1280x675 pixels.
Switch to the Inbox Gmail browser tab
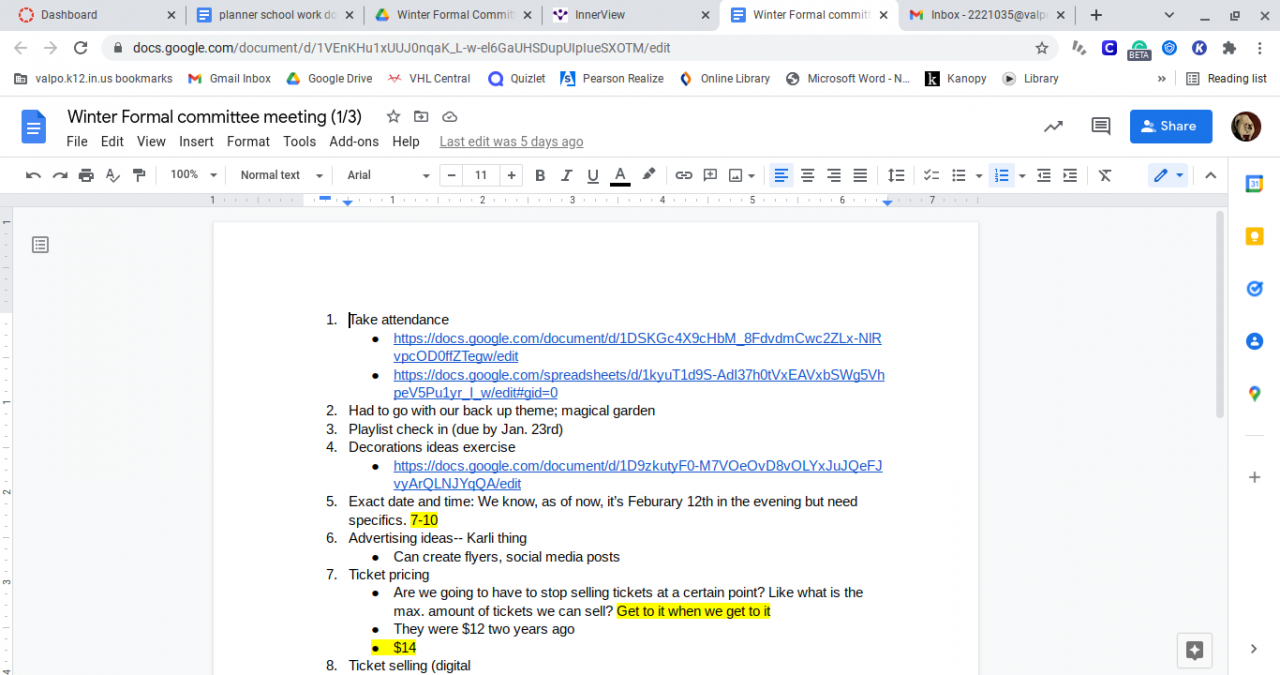pos(987,15)
